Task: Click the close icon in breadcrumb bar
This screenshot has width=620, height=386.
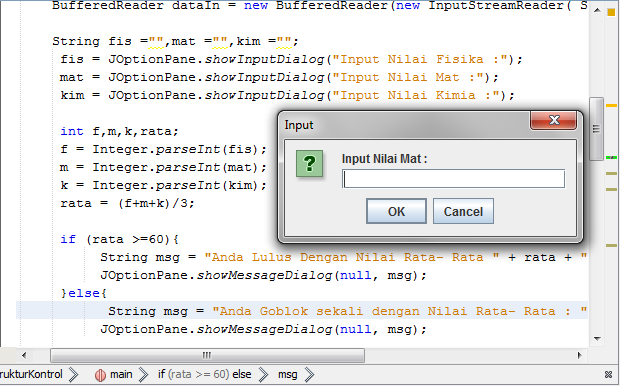Action: (609, 375)
